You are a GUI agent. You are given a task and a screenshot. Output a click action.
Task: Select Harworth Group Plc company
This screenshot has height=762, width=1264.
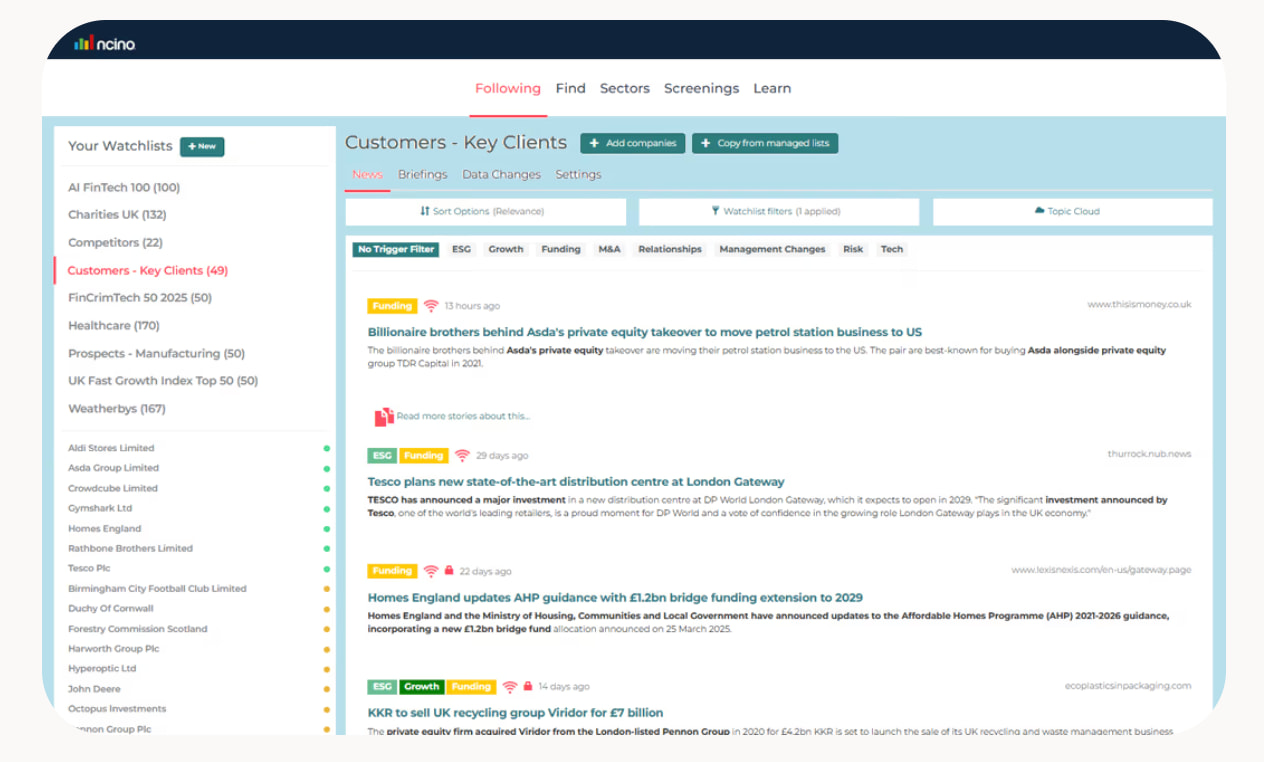(113, 649)
